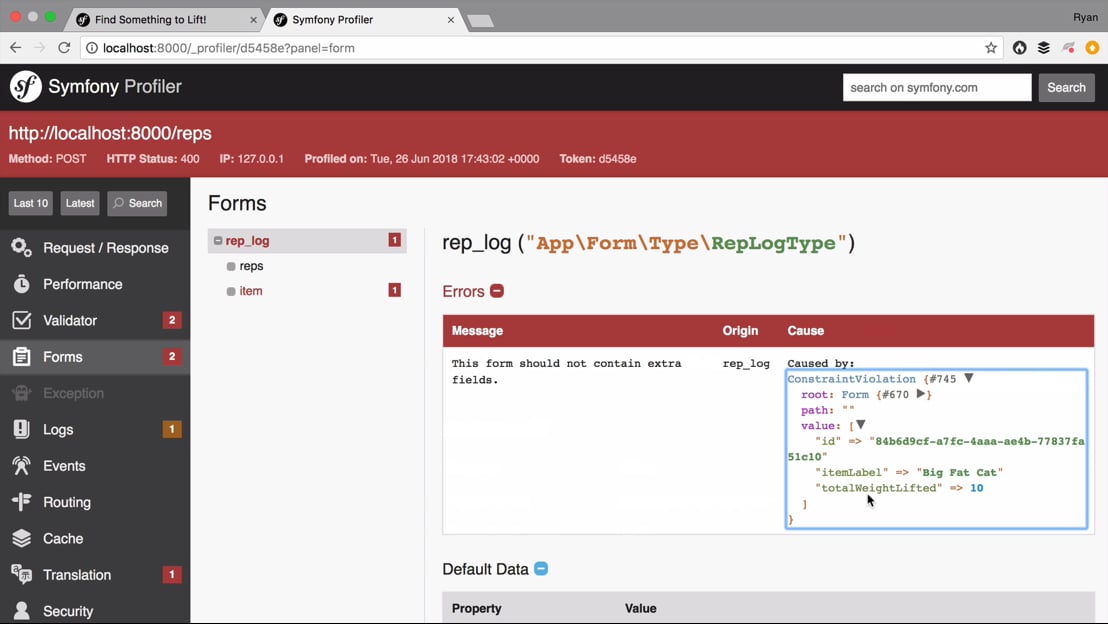This screenshot has height=624, width=1108.
Task: Collapse rep_log tree node toggle
Action: coord(218,241)
